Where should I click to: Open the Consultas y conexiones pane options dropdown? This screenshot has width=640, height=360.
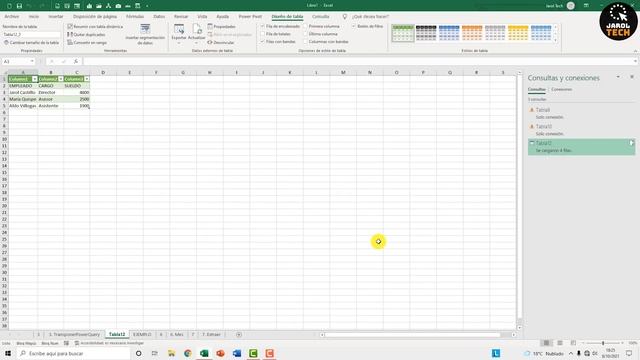pos(618,77)
